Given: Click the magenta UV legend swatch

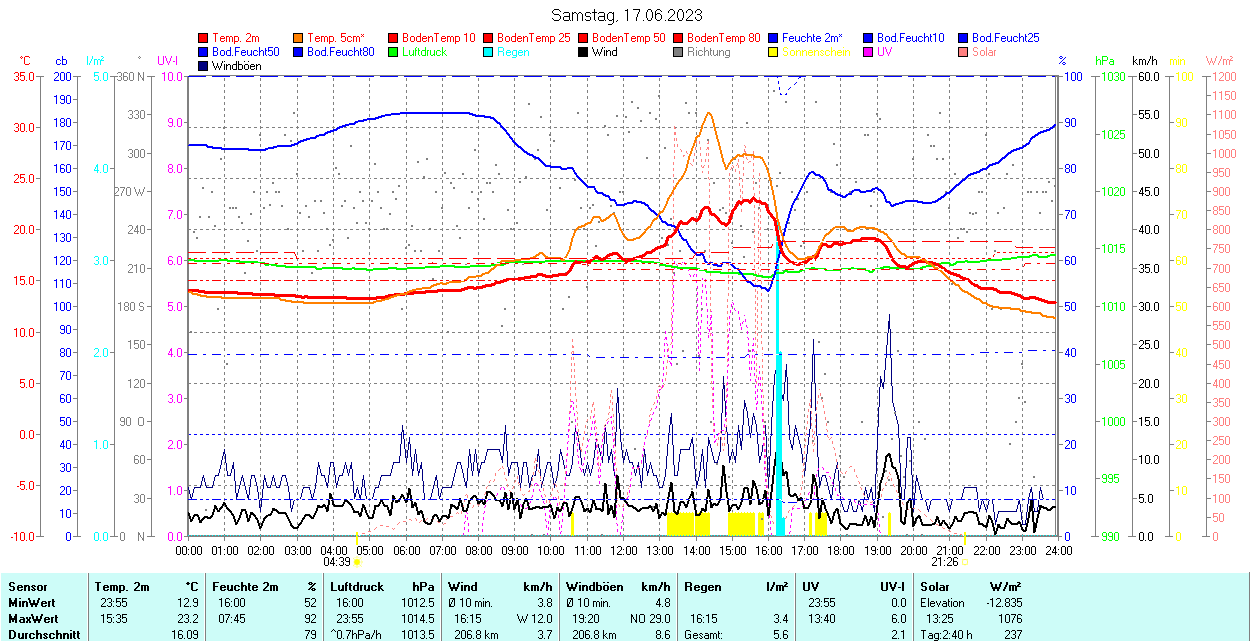Looking at the screenshot, I should (x=869, y=52).
